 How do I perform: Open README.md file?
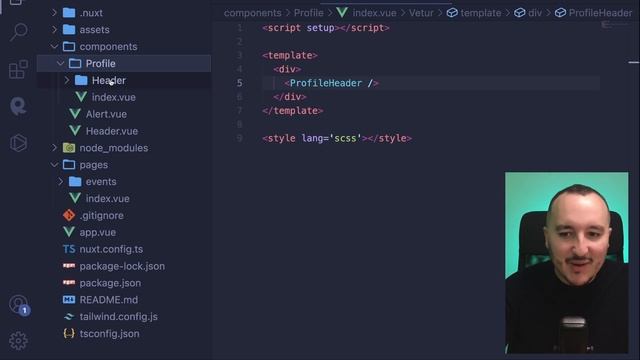[x=109, y=300]
